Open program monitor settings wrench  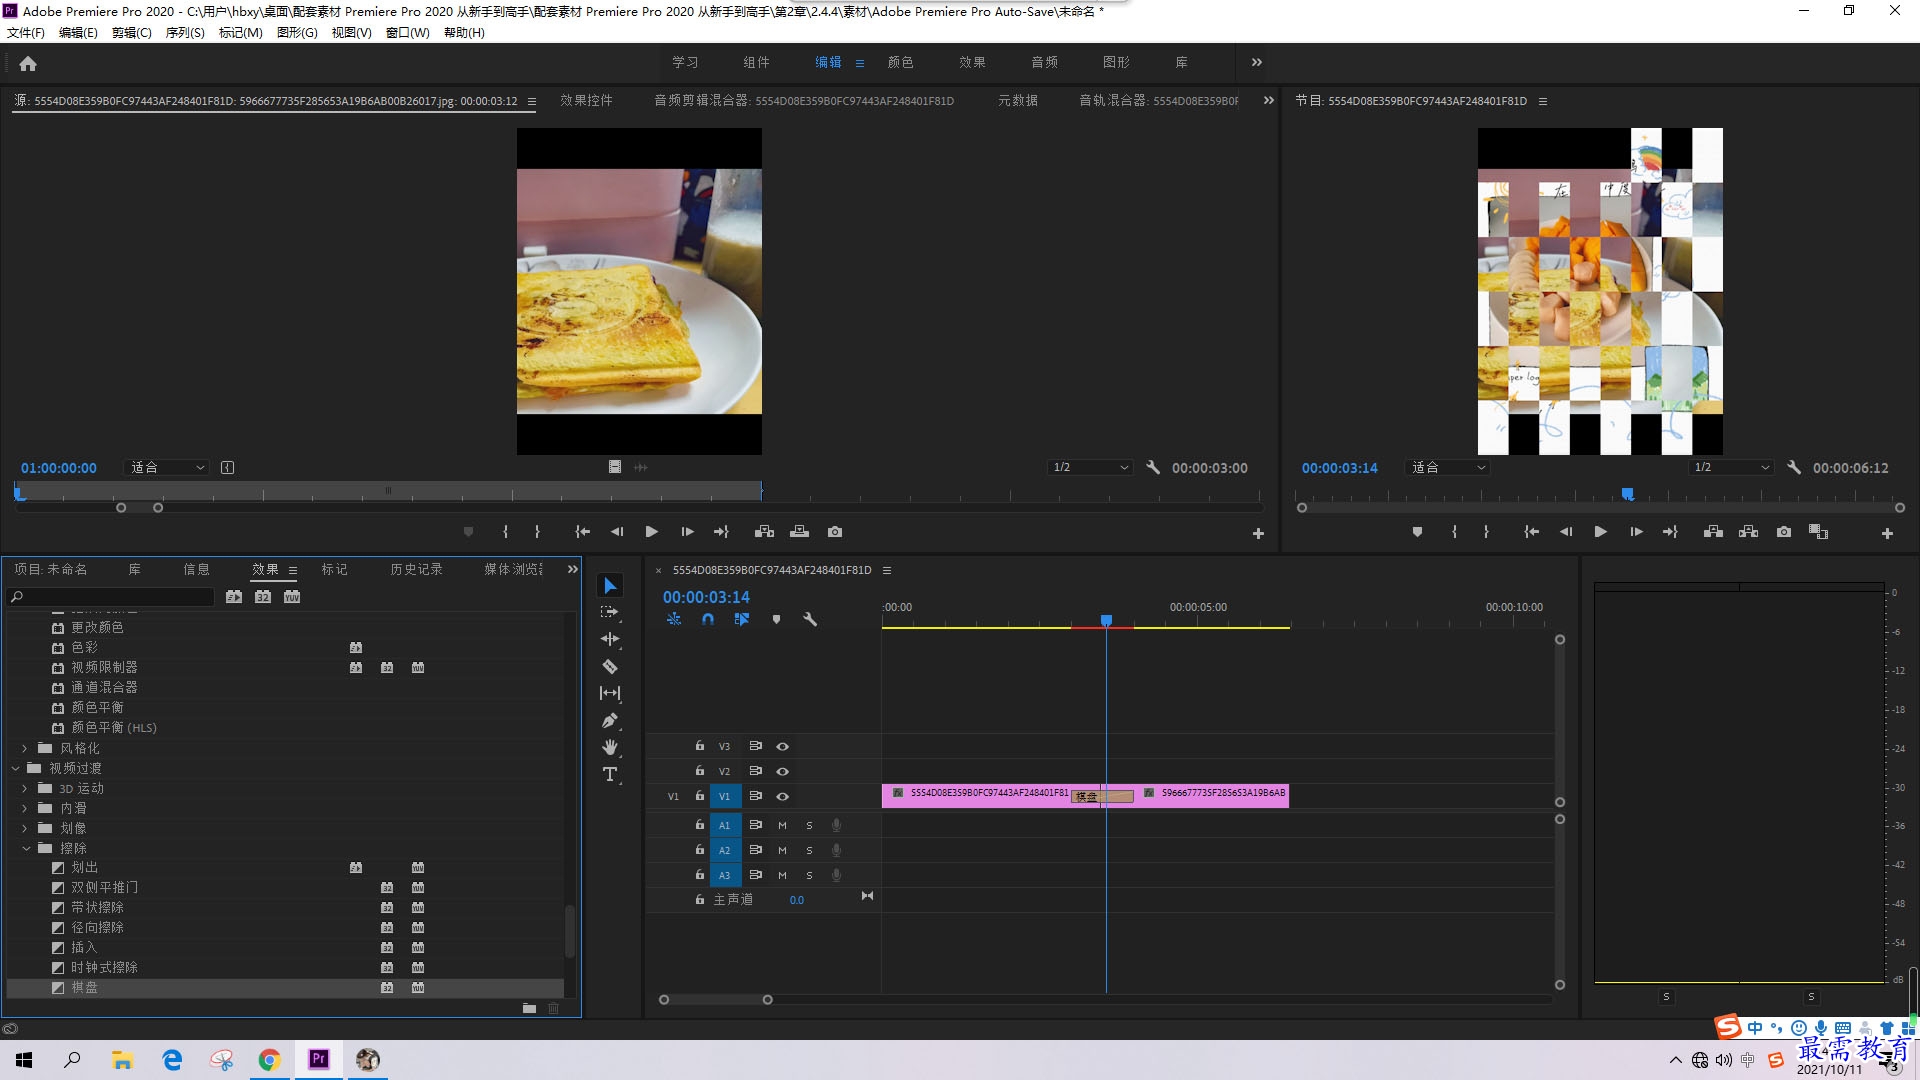click(1794, 467)
